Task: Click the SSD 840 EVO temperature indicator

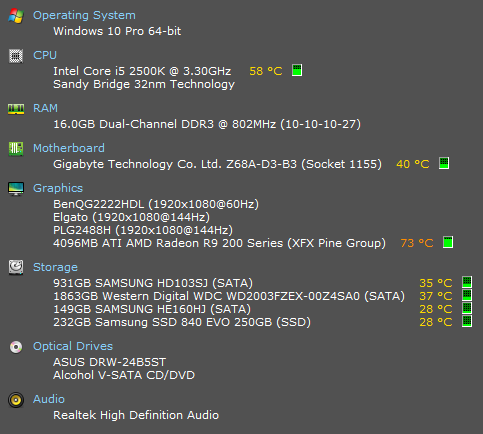Action: point(467,321)
